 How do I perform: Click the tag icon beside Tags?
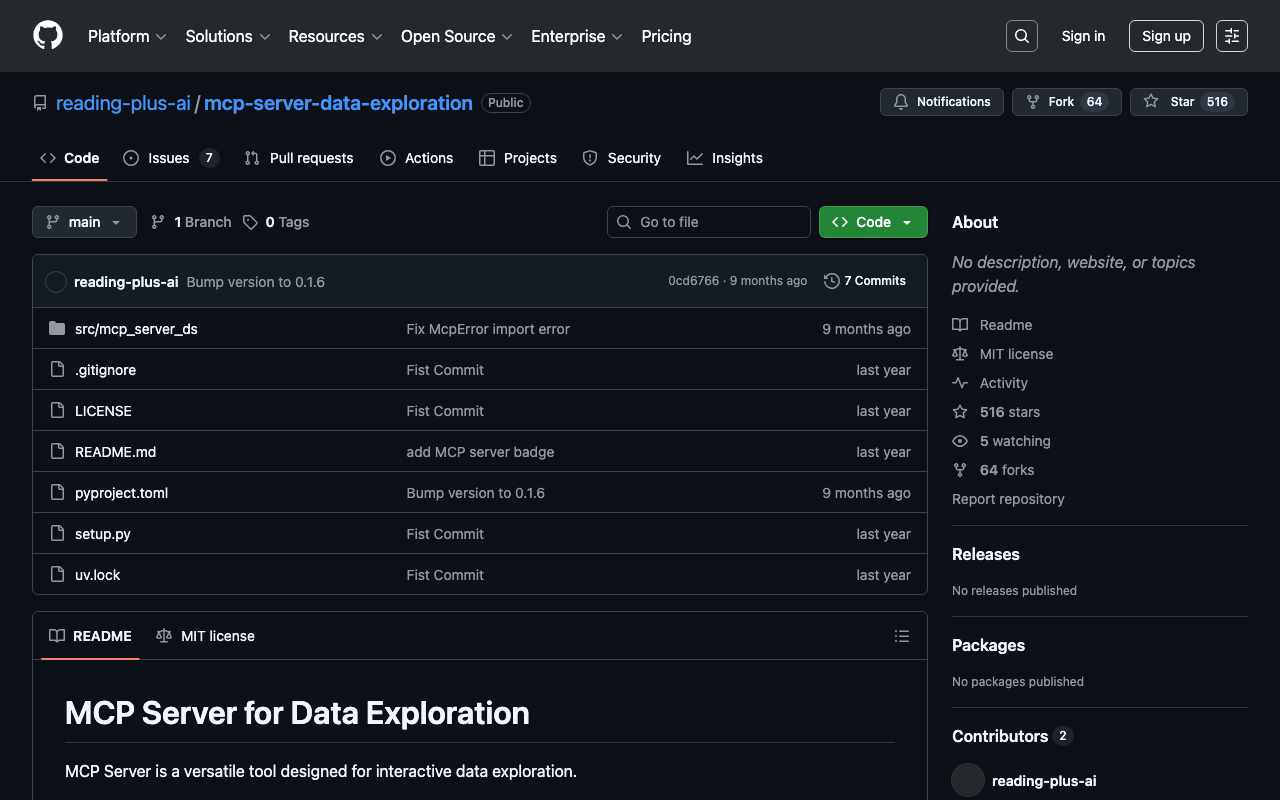[250, 222]
